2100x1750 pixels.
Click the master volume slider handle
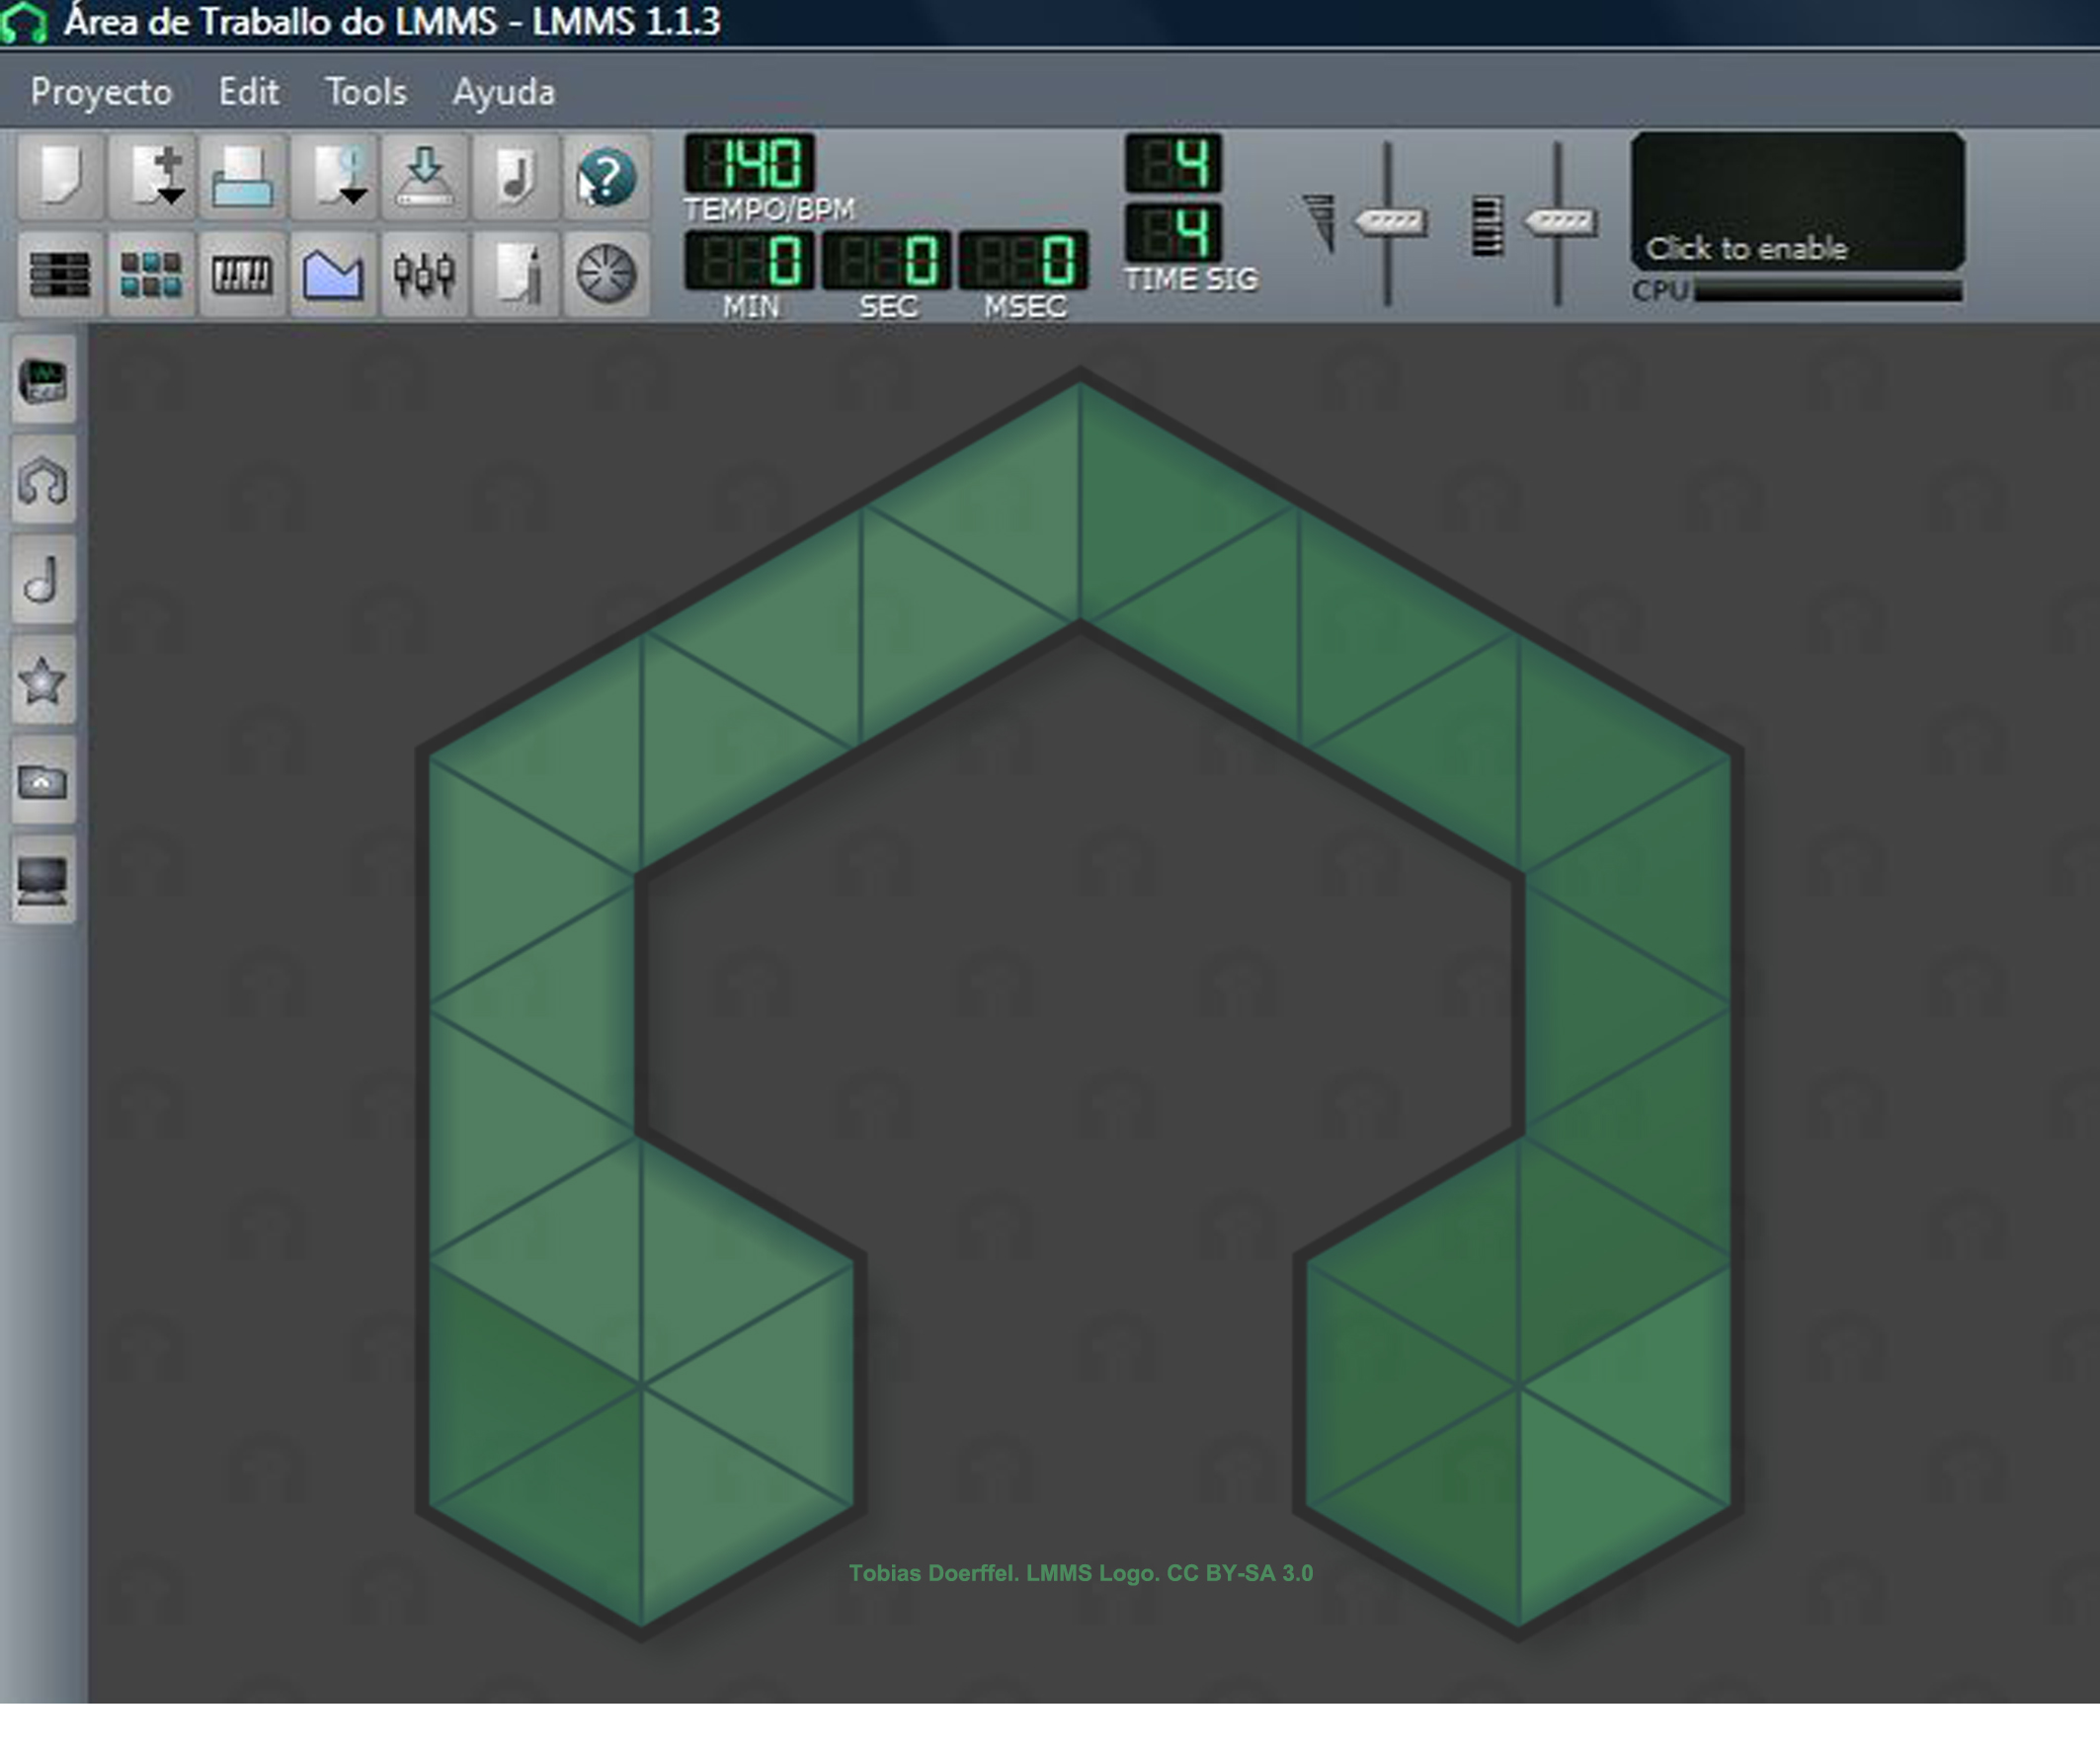(x=1389, y=221)
